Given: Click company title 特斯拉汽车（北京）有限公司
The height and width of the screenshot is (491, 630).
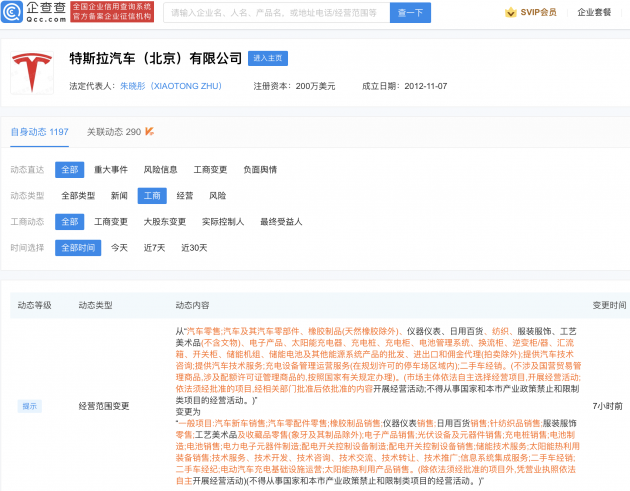Looking at the screenshot, I should click(155, 58).
